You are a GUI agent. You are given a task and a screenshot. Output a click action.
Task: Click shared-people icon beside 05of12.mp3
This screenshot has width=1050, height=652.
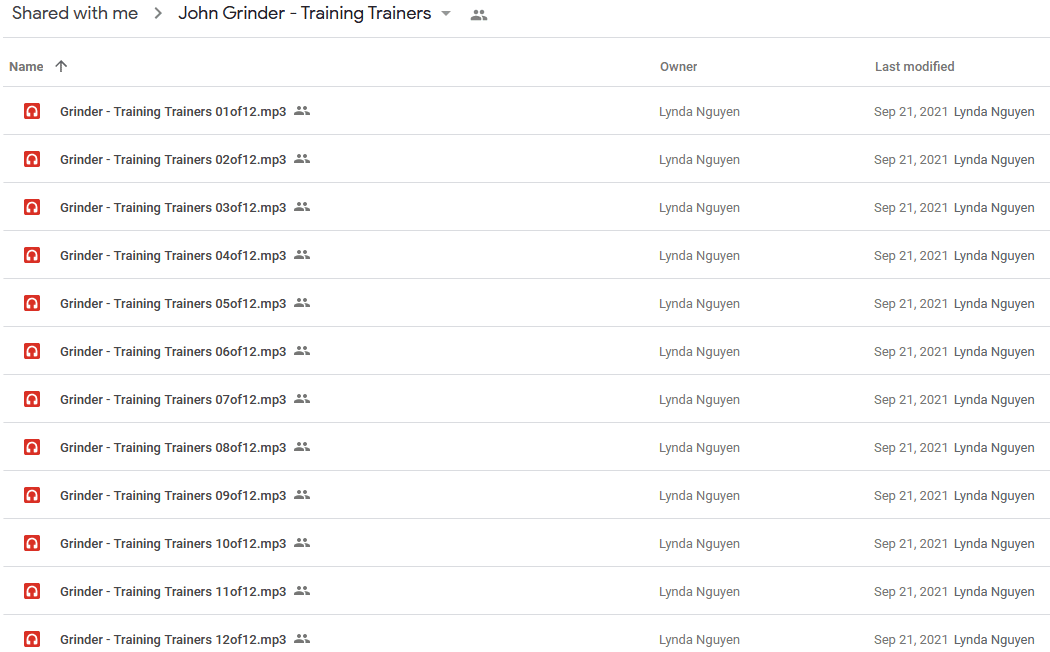coord(302,303)
